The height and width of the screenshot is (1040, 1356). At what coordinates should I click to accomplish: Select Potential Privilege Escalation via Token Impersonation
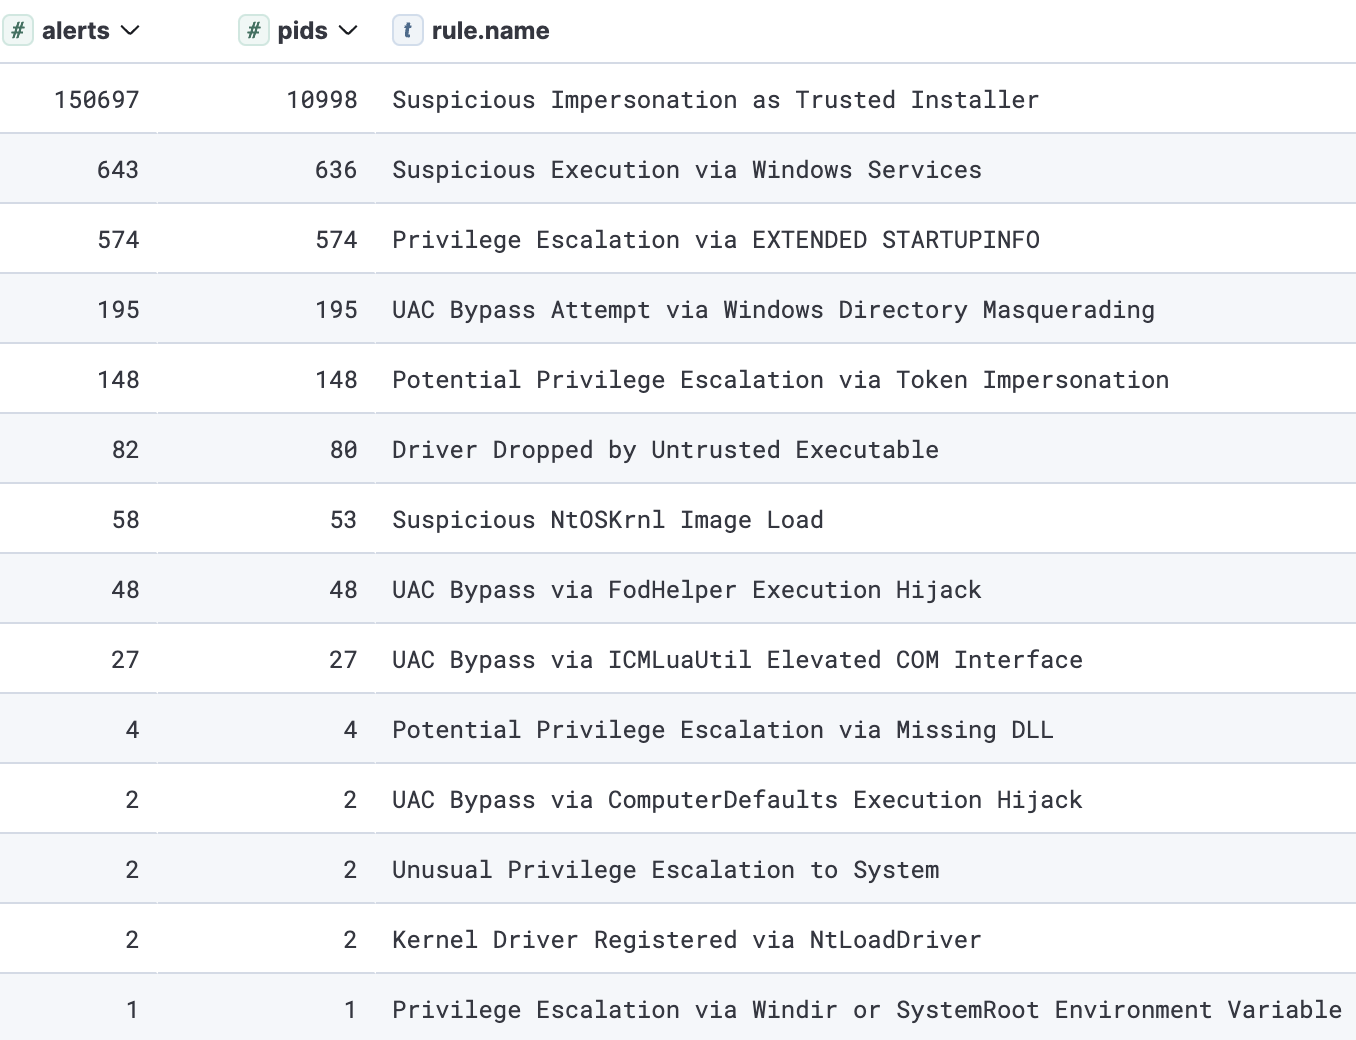[780, 380]
